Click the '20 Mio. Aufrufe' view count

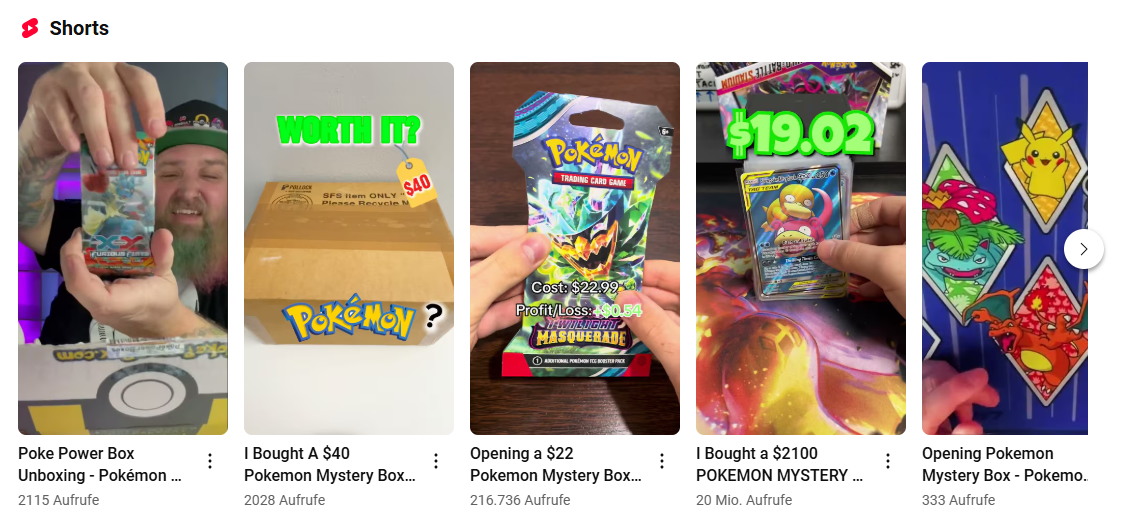(744, 500)
